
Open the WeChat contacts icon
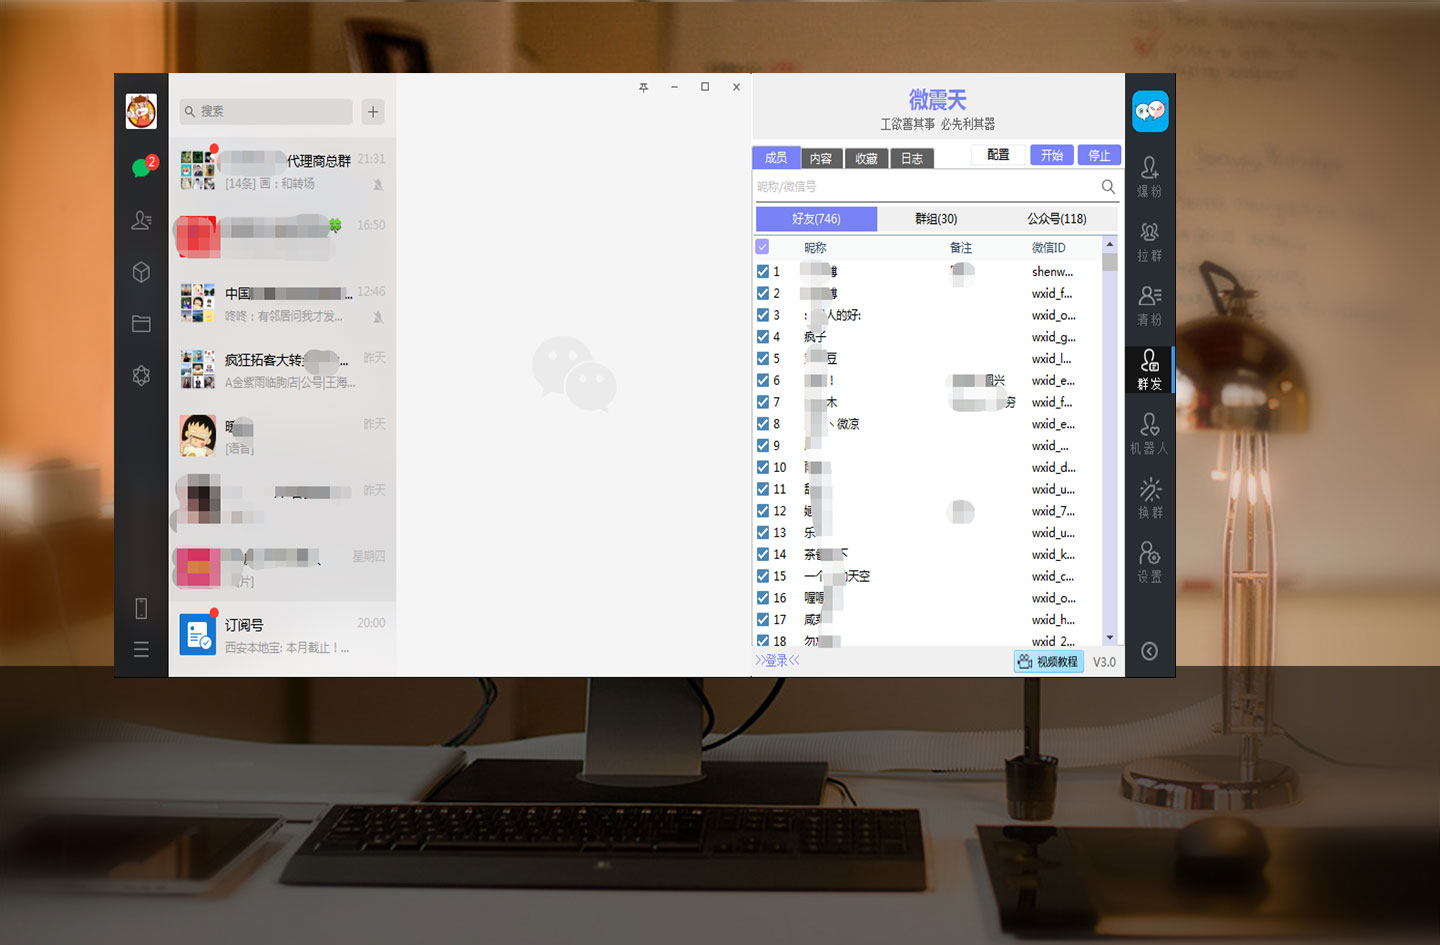(141, 220)
